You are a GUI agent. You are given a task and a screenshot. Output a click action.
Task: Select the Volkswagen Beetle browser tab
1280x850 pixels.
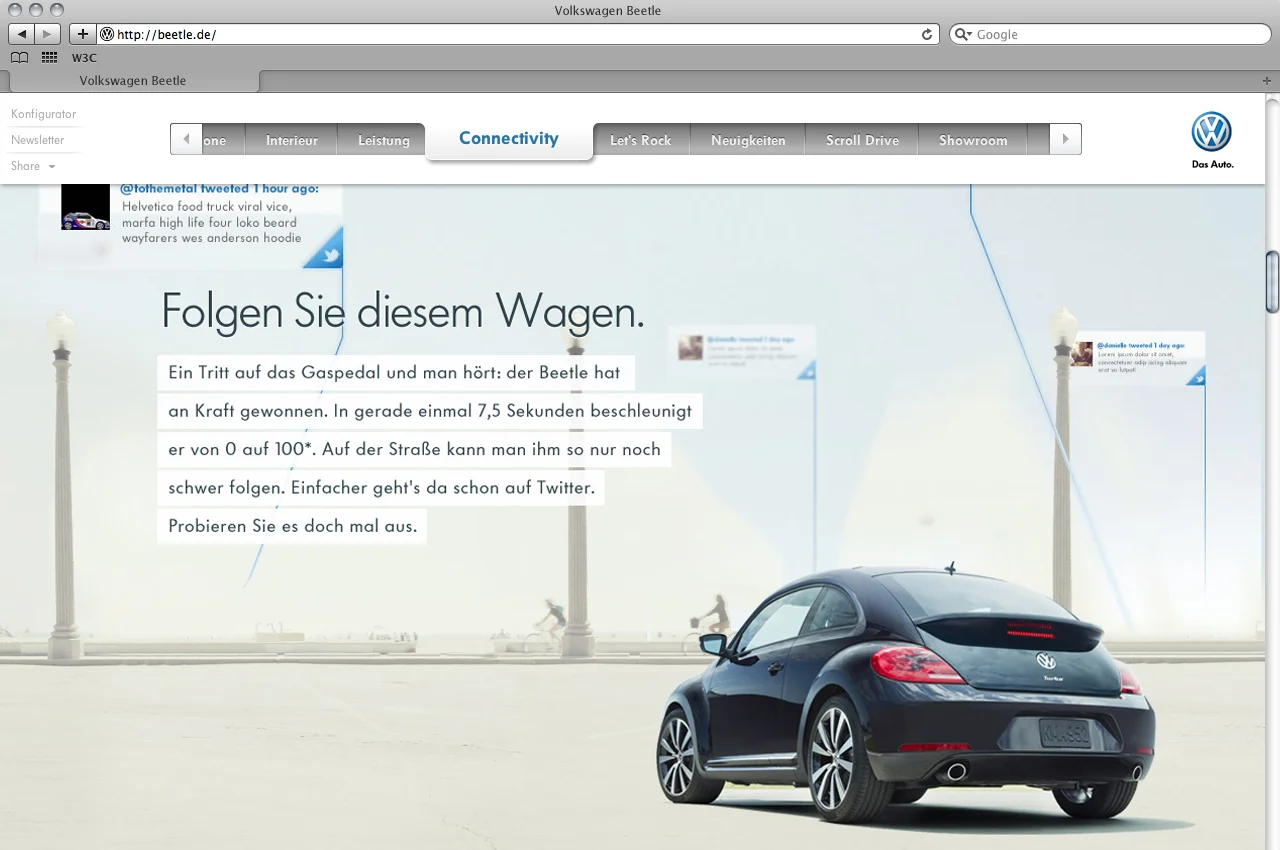coord(132,81)
